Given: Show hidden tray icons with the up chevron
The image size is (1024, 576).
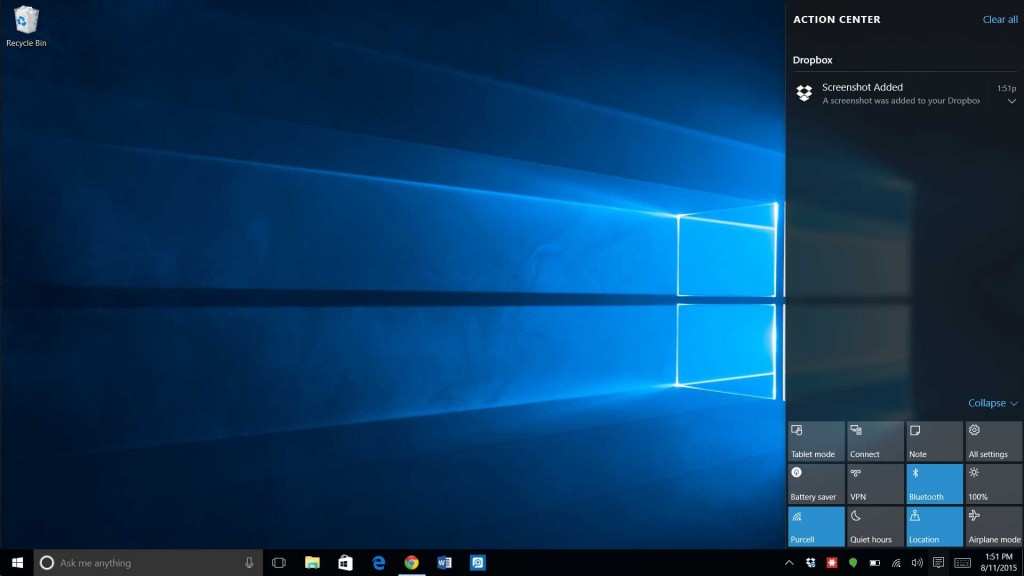Looking at the screenshot, I should pos(789,562).
